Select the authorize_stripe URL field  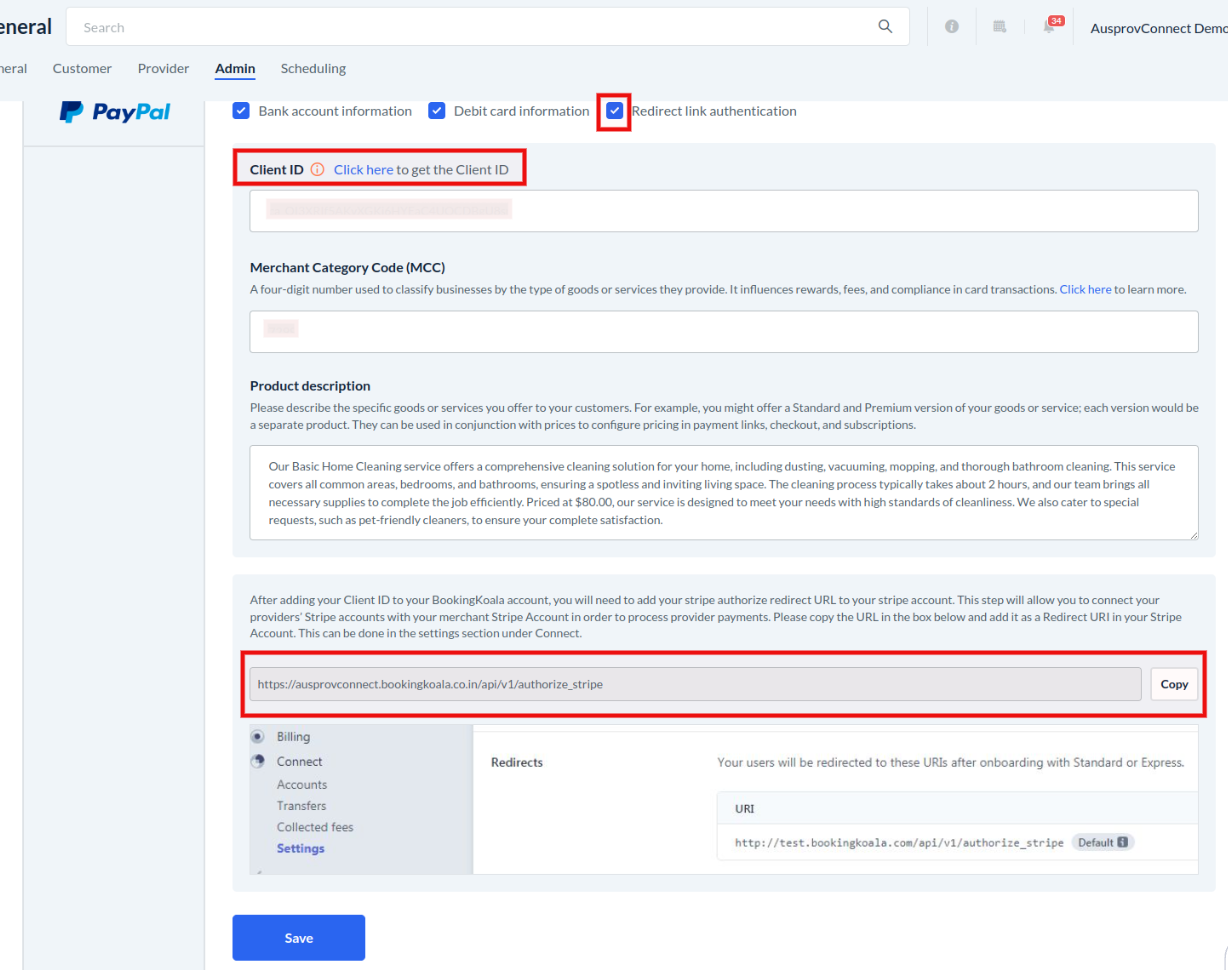pos(695,684)
